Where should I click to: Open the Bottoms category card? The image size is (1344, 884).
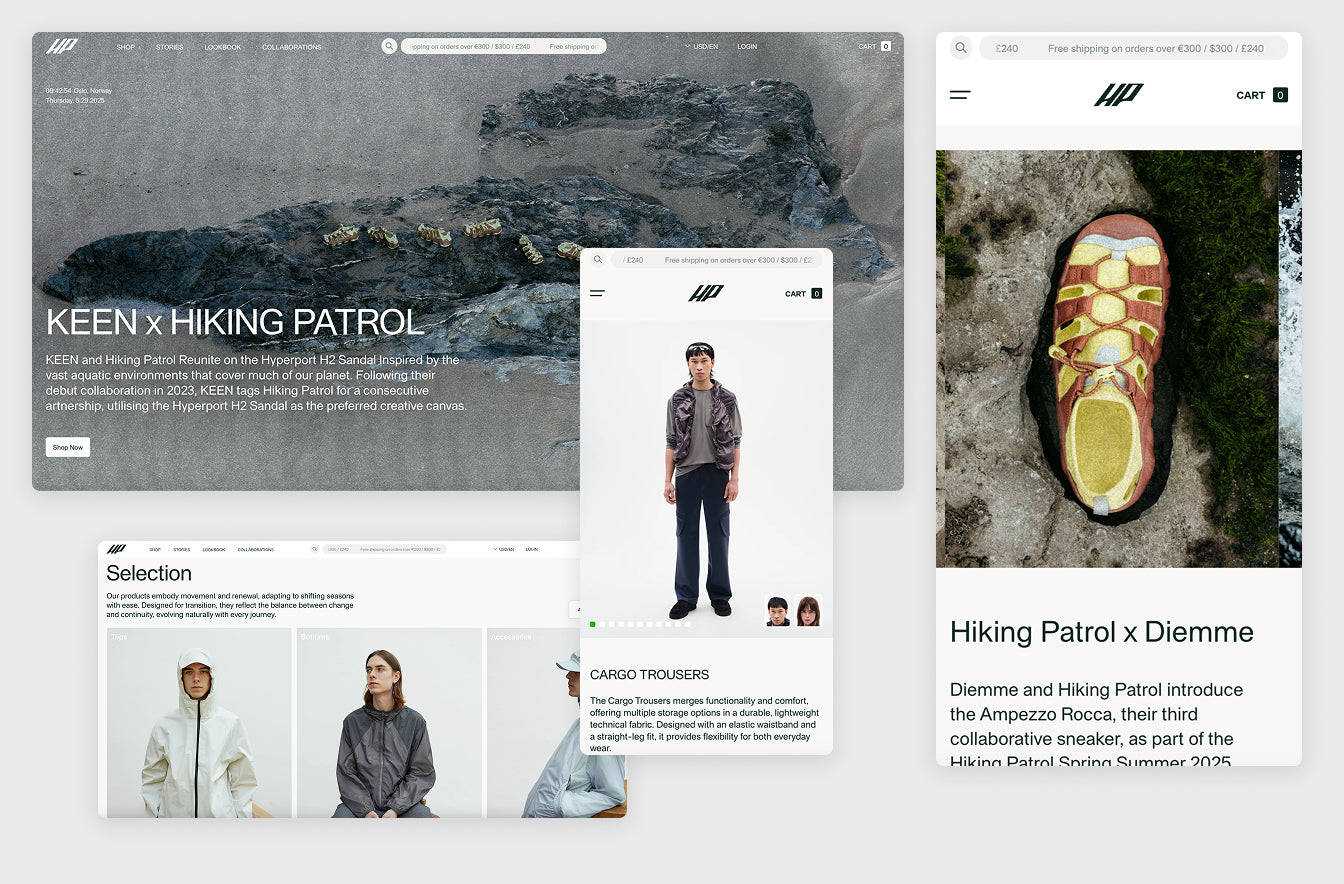coord(389,723)
